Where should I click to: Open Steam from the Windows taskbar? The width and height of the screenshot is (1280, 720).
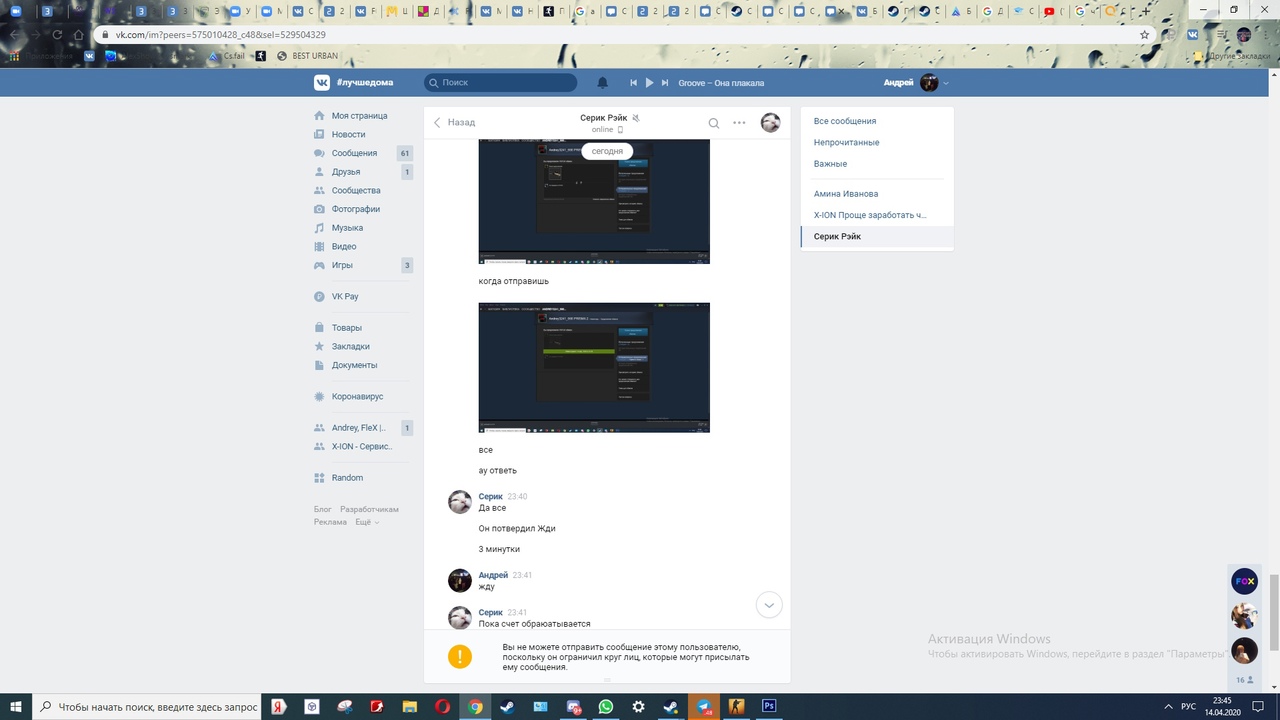point(507,706)
